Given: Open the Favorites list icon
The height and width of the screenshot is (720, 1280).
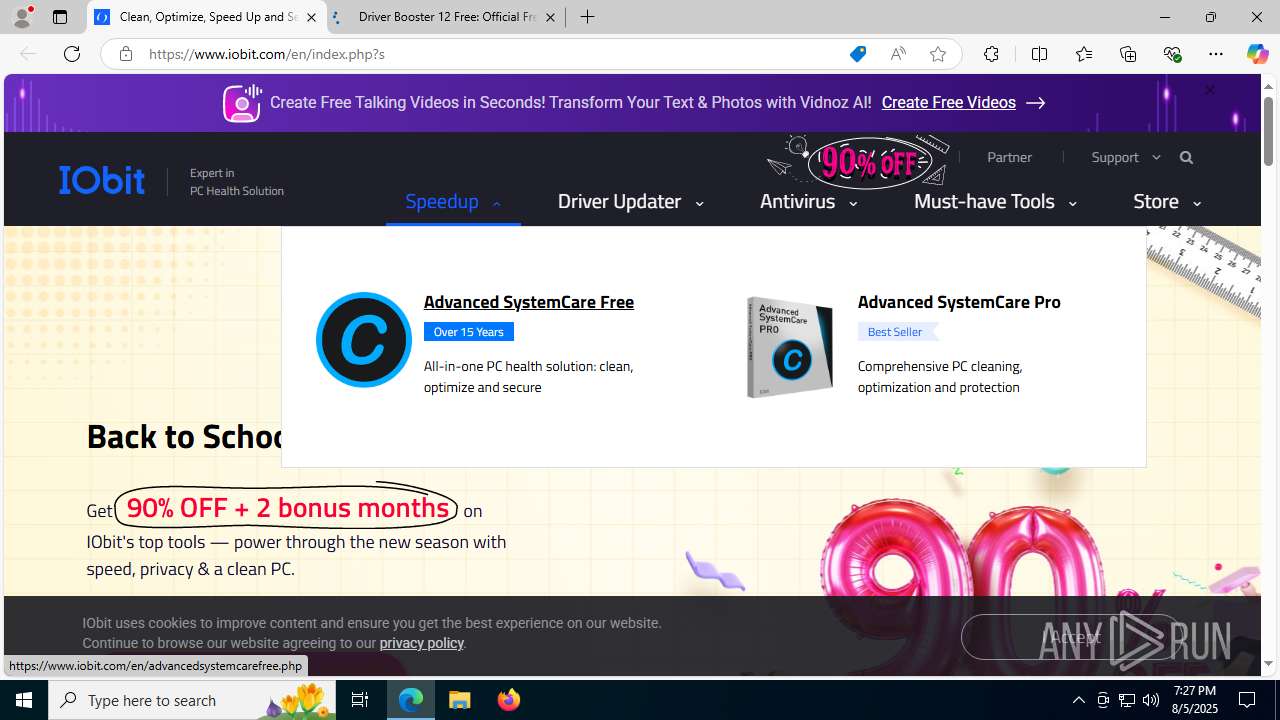Looking at the screenshot, I should (x=1083, y=54).
